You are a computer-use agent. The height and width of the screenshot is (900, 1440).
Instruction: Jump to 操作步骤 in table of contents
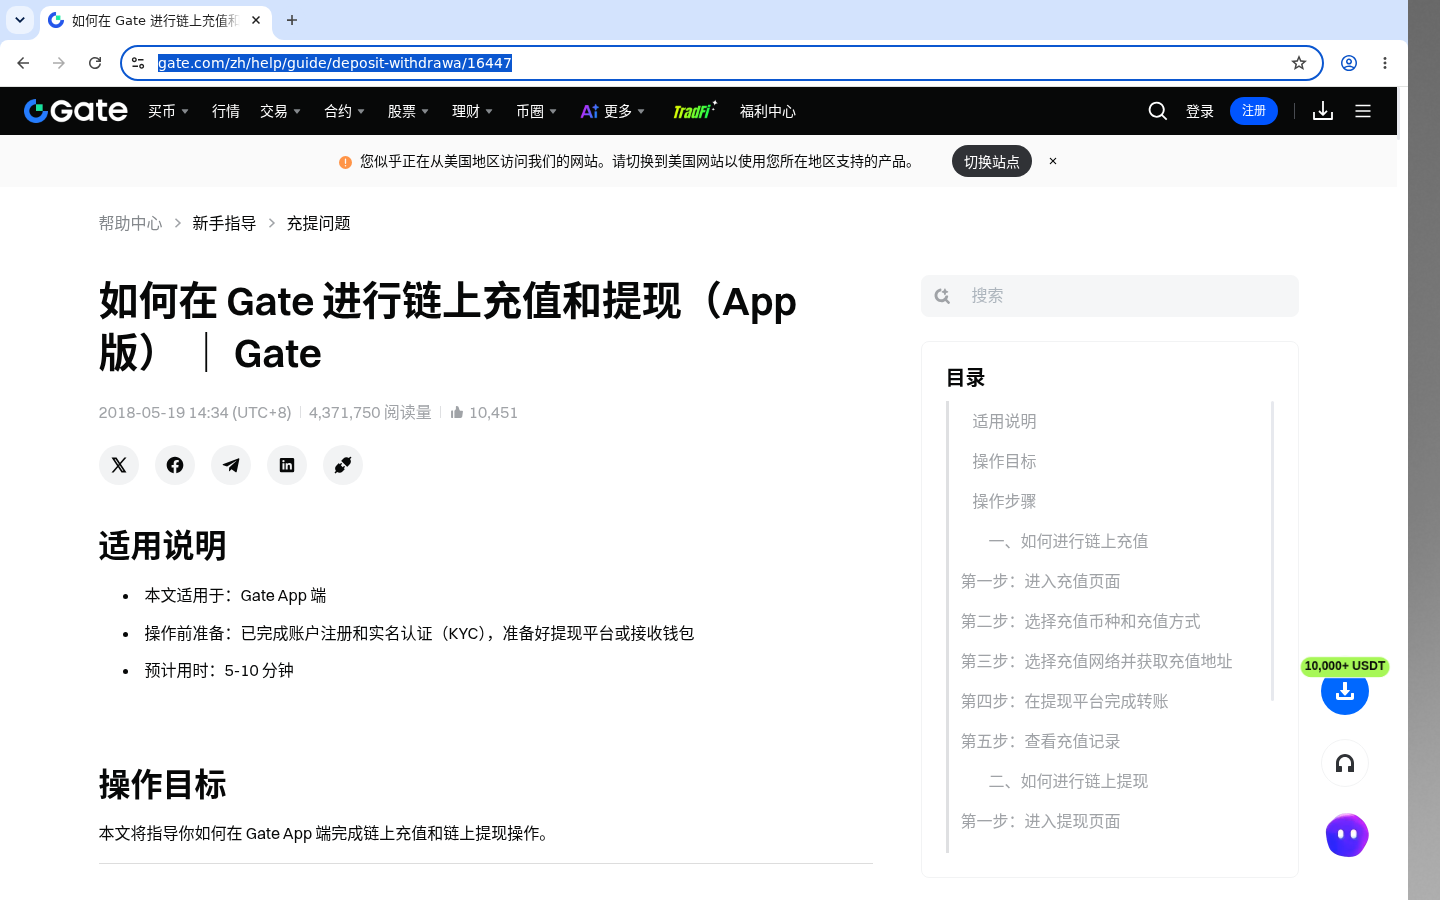1004,501
